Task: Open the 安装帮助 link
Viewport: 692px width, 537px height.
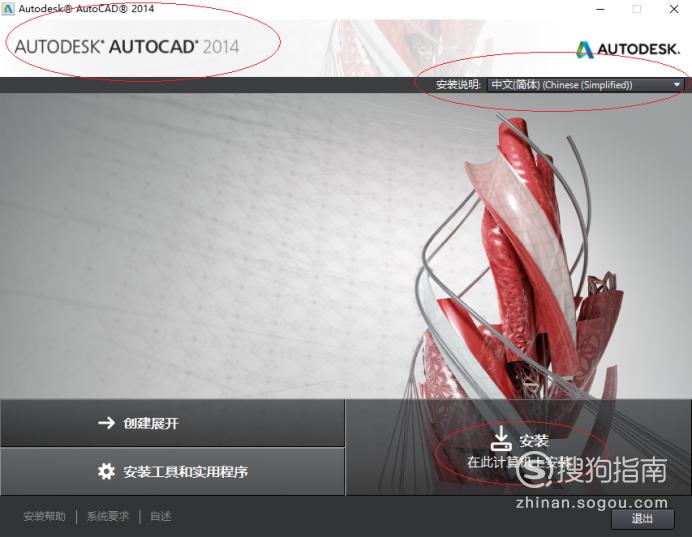Action: coord(45,516)
